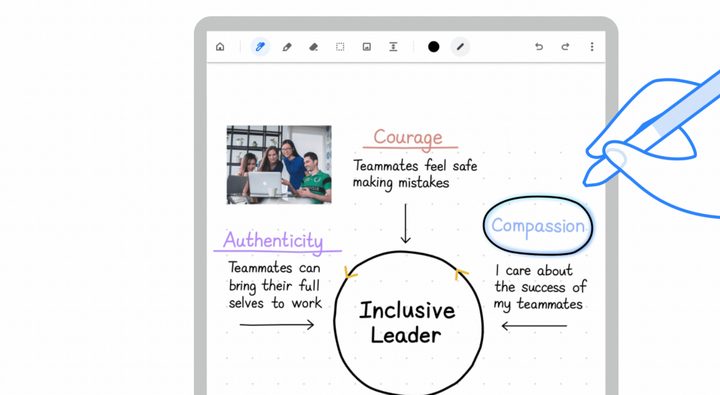The image size is (720, 395).
Task: Select the Marker highlighter tool
Action: (287, 46)
